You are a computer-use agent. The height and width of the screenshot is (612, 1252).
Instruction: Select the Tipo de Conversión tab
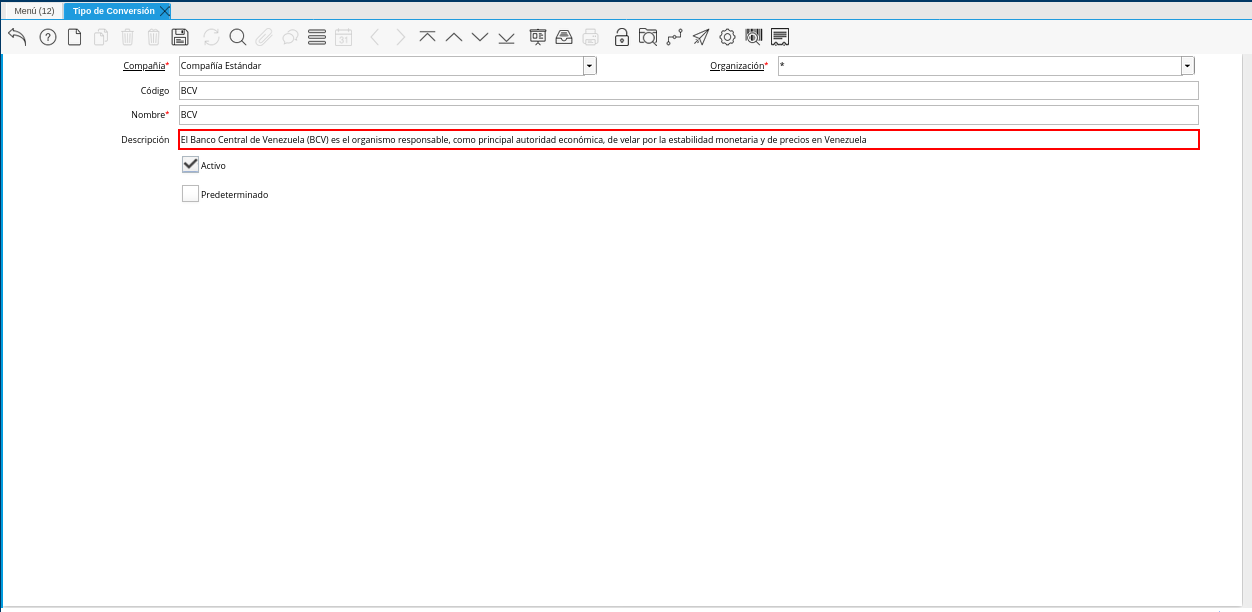(113, 11)
